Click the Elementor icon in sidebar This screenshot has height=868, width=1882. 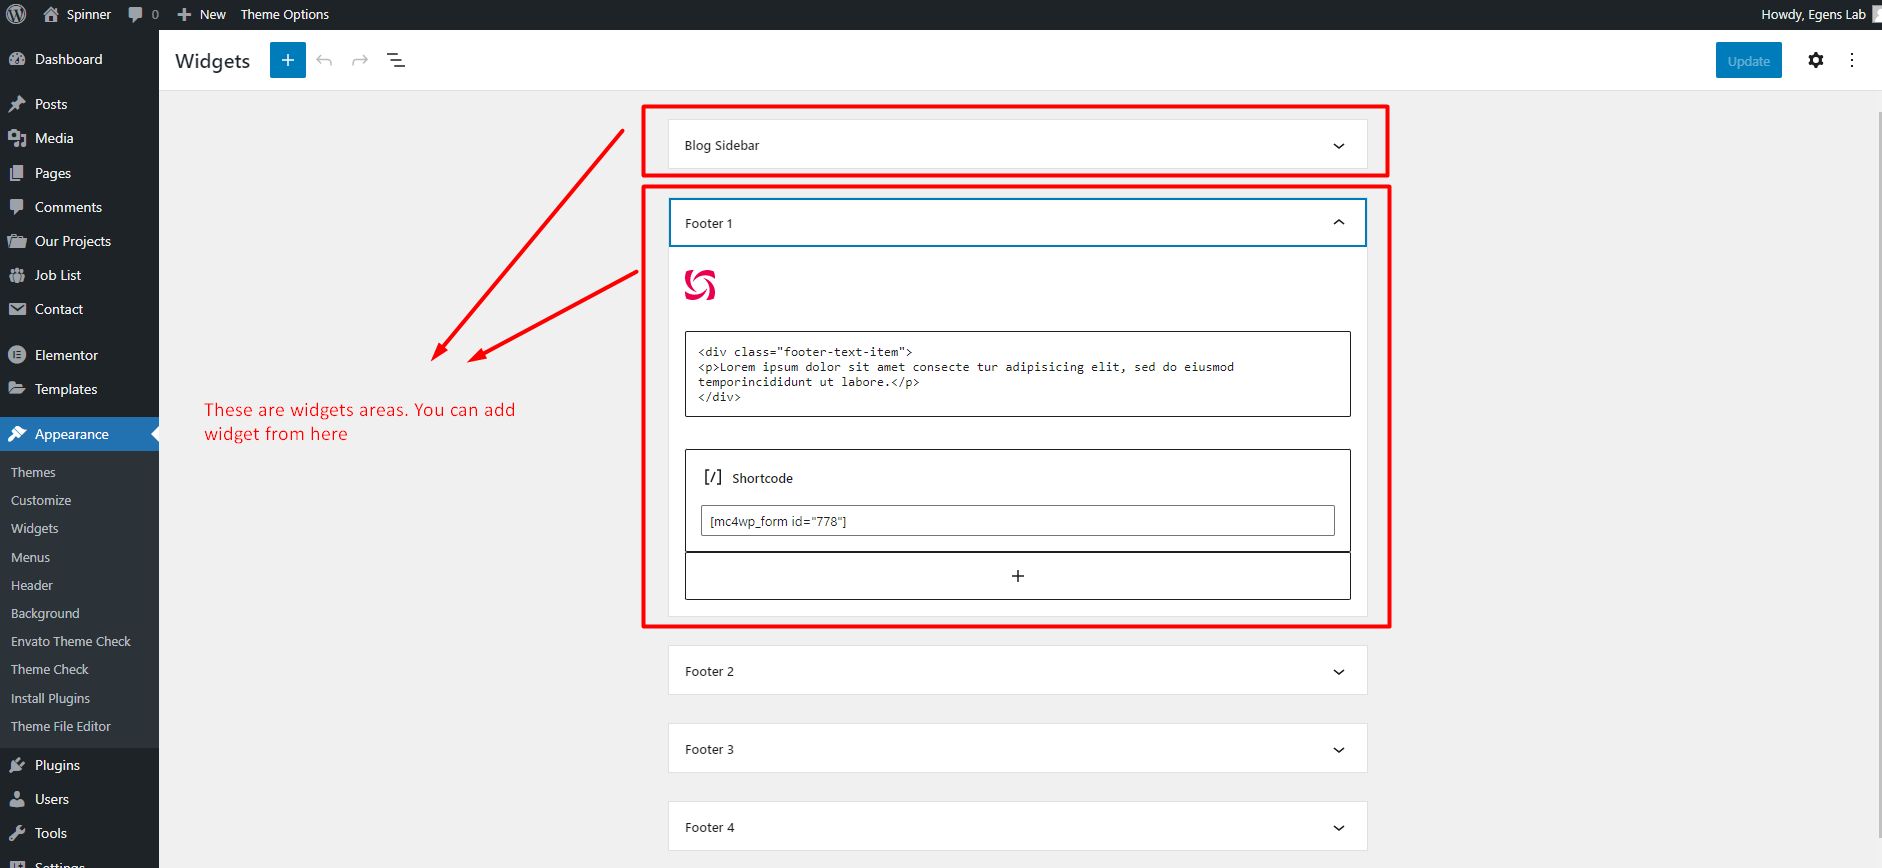coord(17,355)
